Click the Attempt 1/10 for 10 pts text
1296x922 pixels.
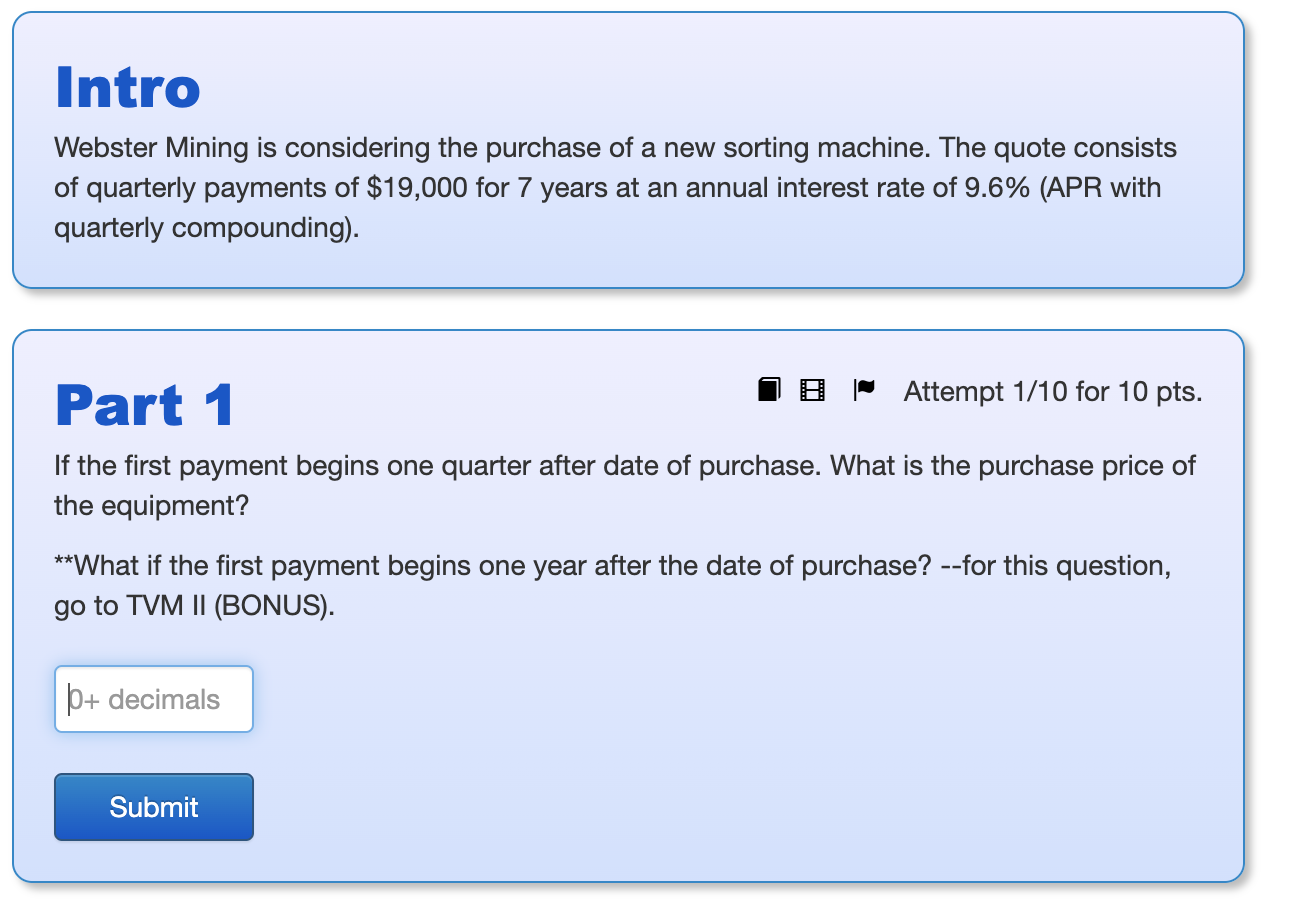[1052, 391]
